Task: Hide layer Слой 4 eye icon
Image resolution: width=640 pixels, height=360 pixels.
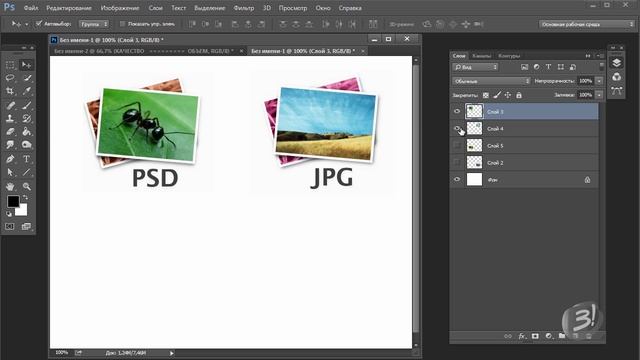Action: click(x=457, y=129)
